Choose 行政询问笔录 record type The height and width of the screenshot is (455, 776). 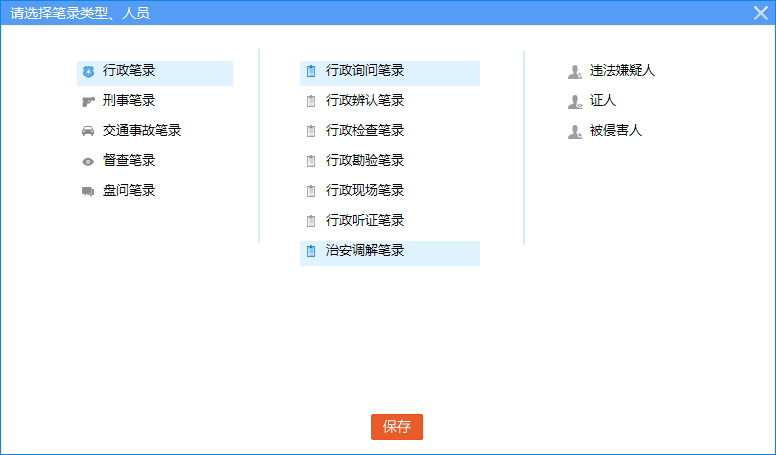tap(390, 73)
